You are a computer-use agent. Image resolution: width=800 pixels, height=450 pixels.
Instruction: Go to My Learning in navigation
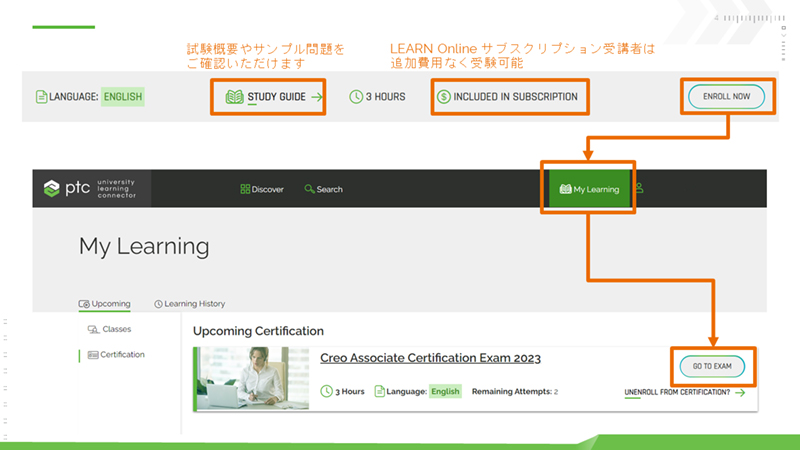[x=589, y=189]
